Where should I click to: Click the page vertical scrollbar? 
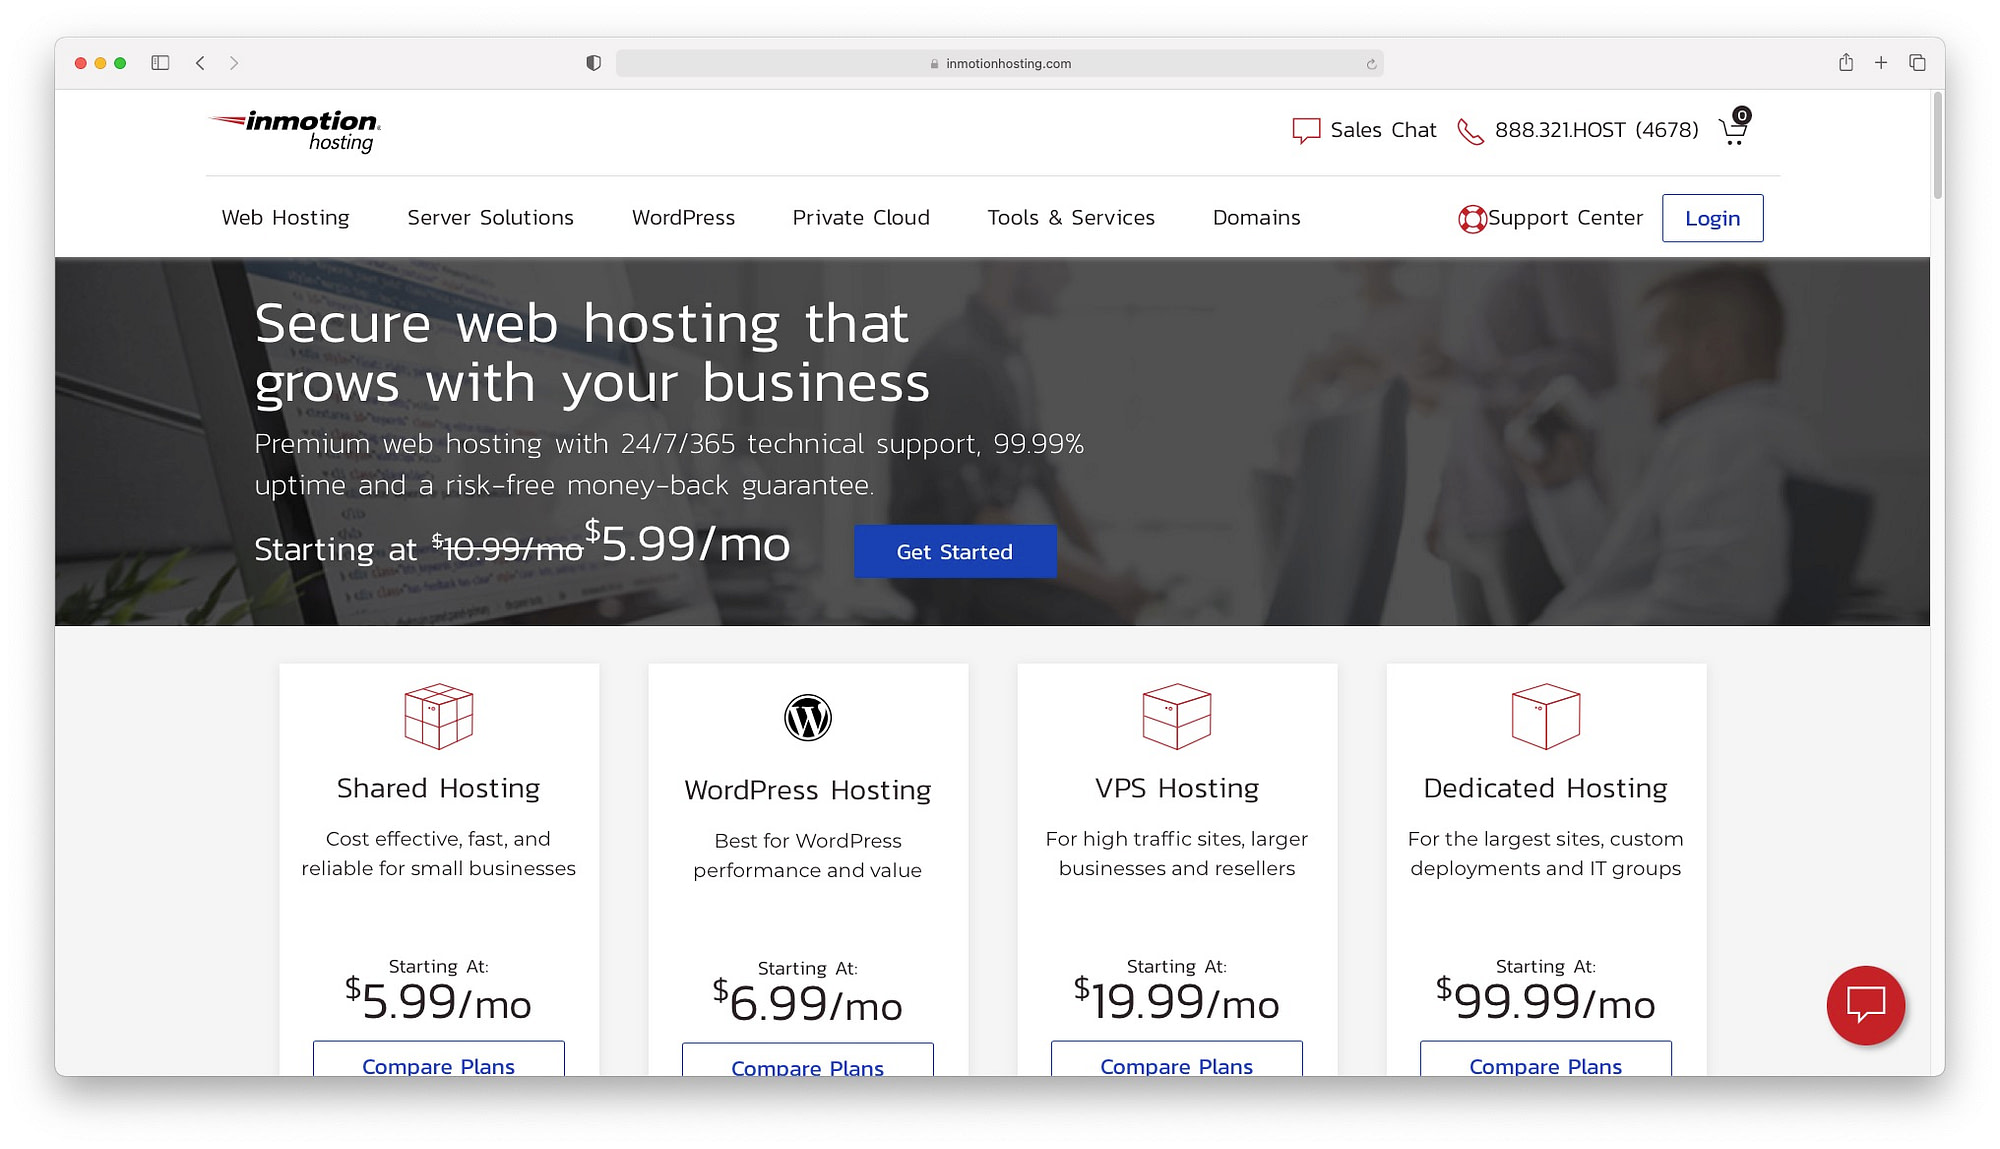[x=1938, y=145]
